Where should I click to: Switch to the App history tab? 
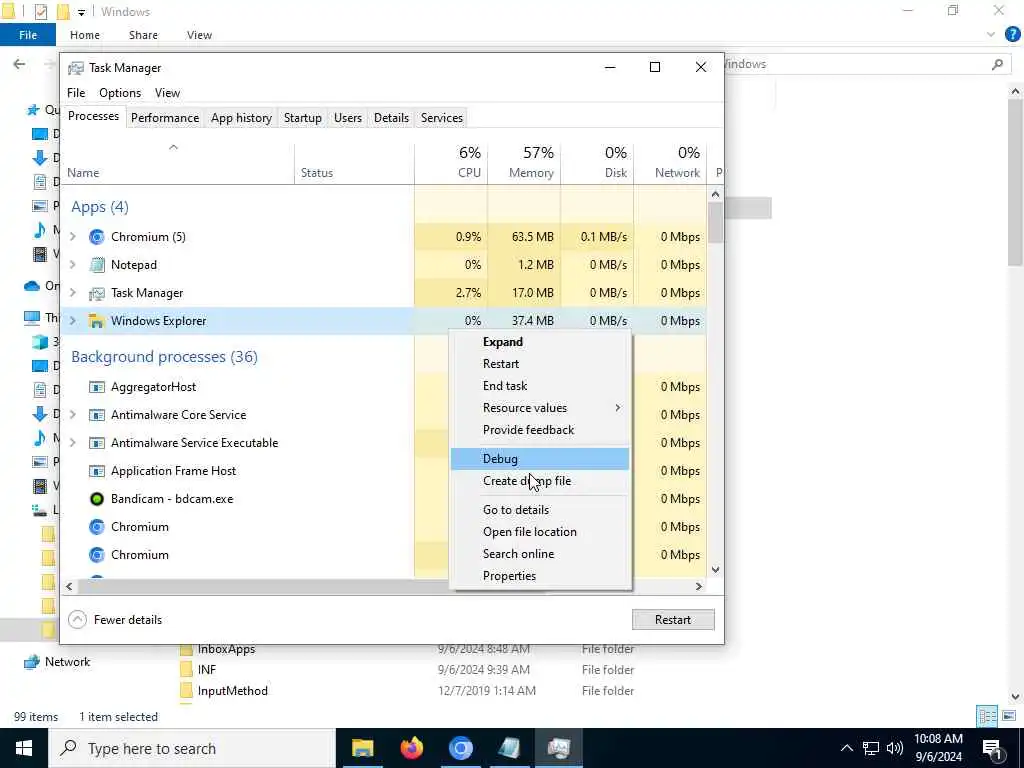pyautogui.click(x=241, y=118)
